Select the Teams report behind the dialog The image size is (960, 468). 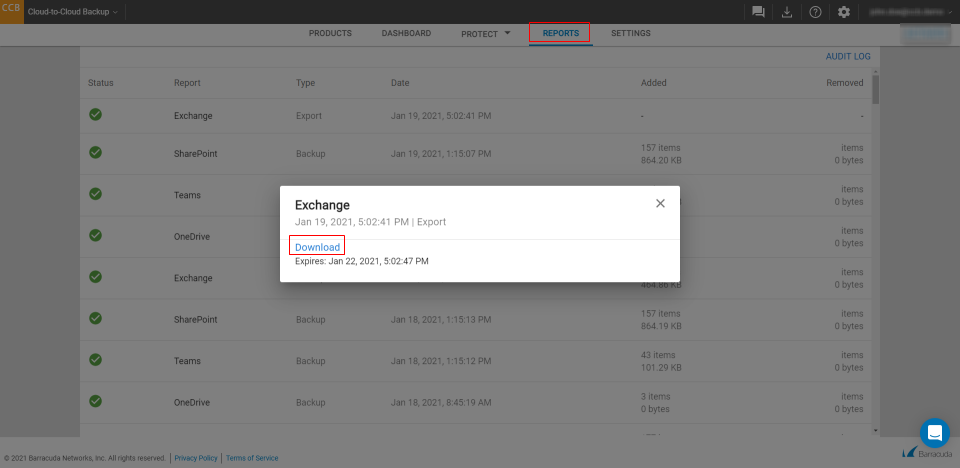[x=187, y=195]
